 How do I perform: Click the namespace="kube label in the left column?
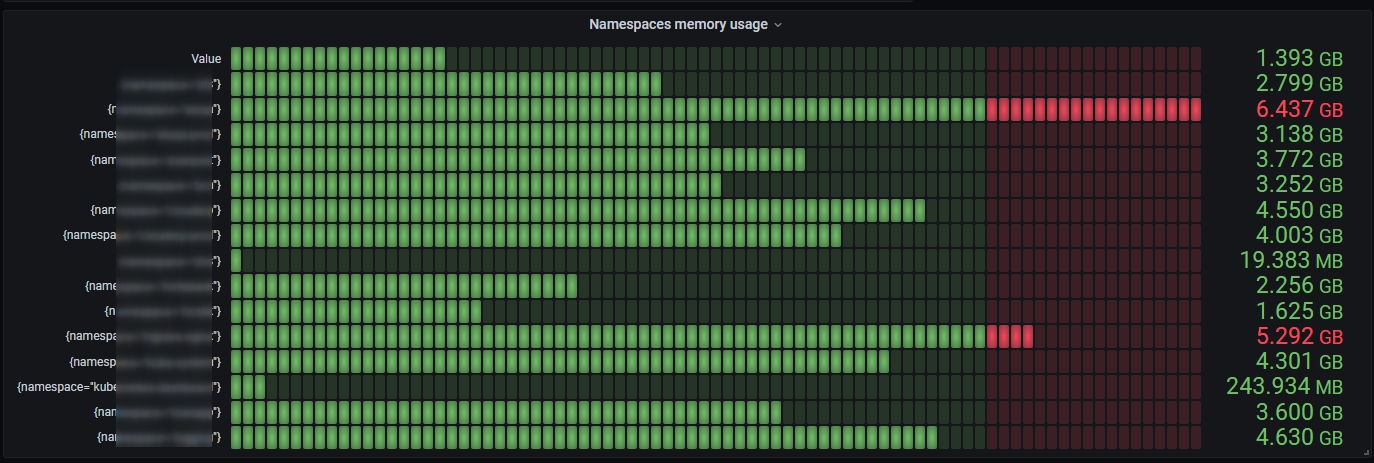coord(62,386)
